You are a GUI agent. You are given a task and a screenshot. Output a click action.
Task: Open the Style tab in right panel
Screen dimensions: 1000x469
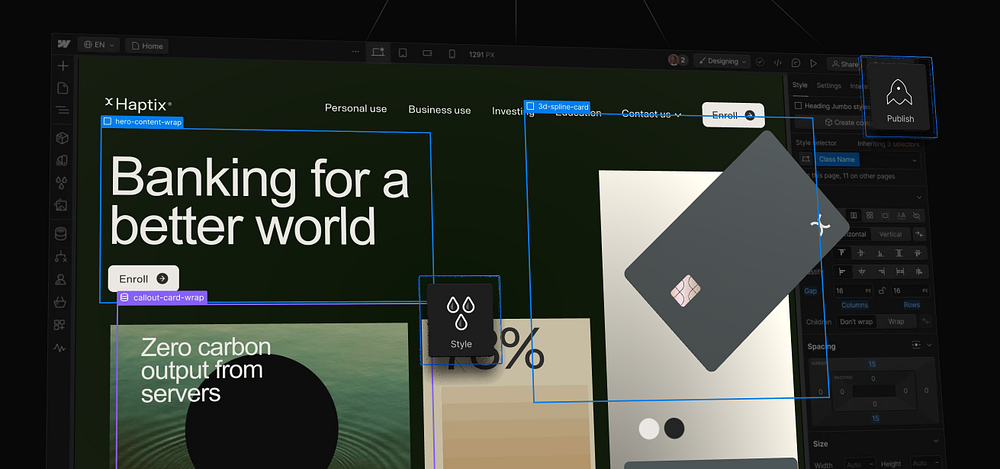point(800,86)
